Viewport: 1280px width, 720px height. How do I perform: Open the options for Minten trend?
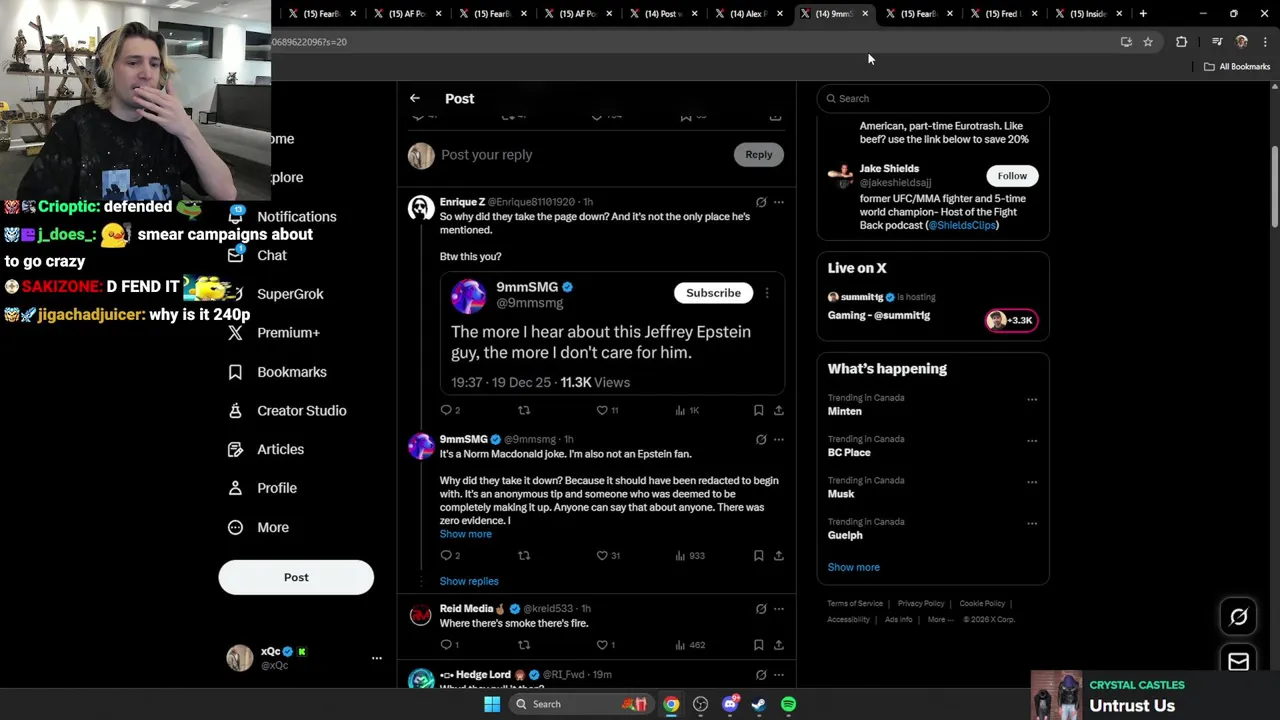click(x=1032, y=399)
